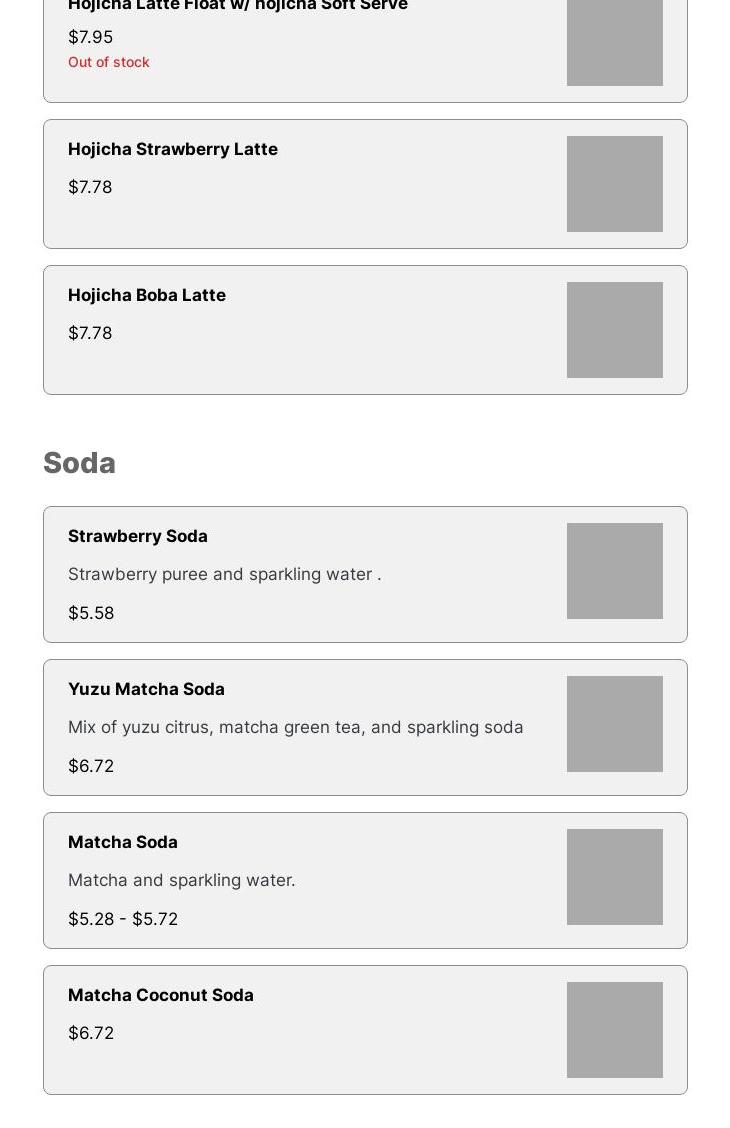Open the Strawberry Soda item title
This screenshot has width=730, height=1128.
pos(137,536)
